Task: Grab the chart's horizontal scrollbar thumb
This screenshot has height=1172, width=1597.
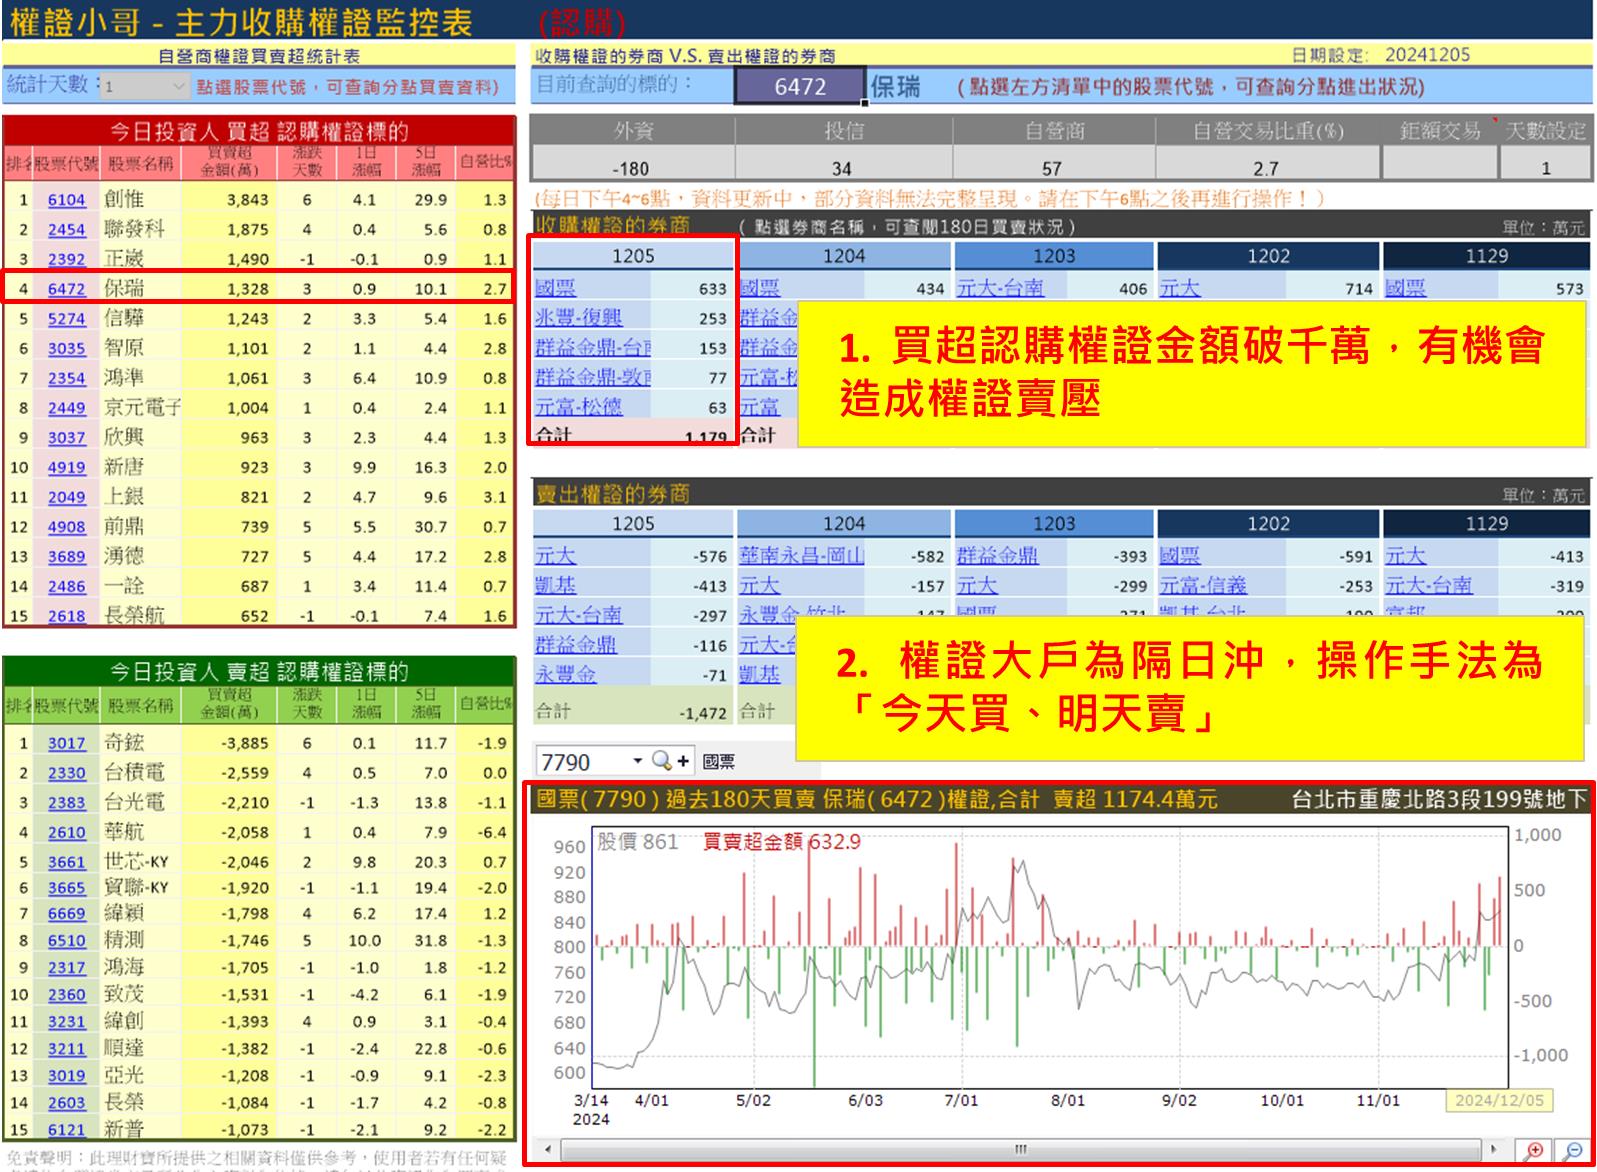Action: (x=1021, y=1149)
